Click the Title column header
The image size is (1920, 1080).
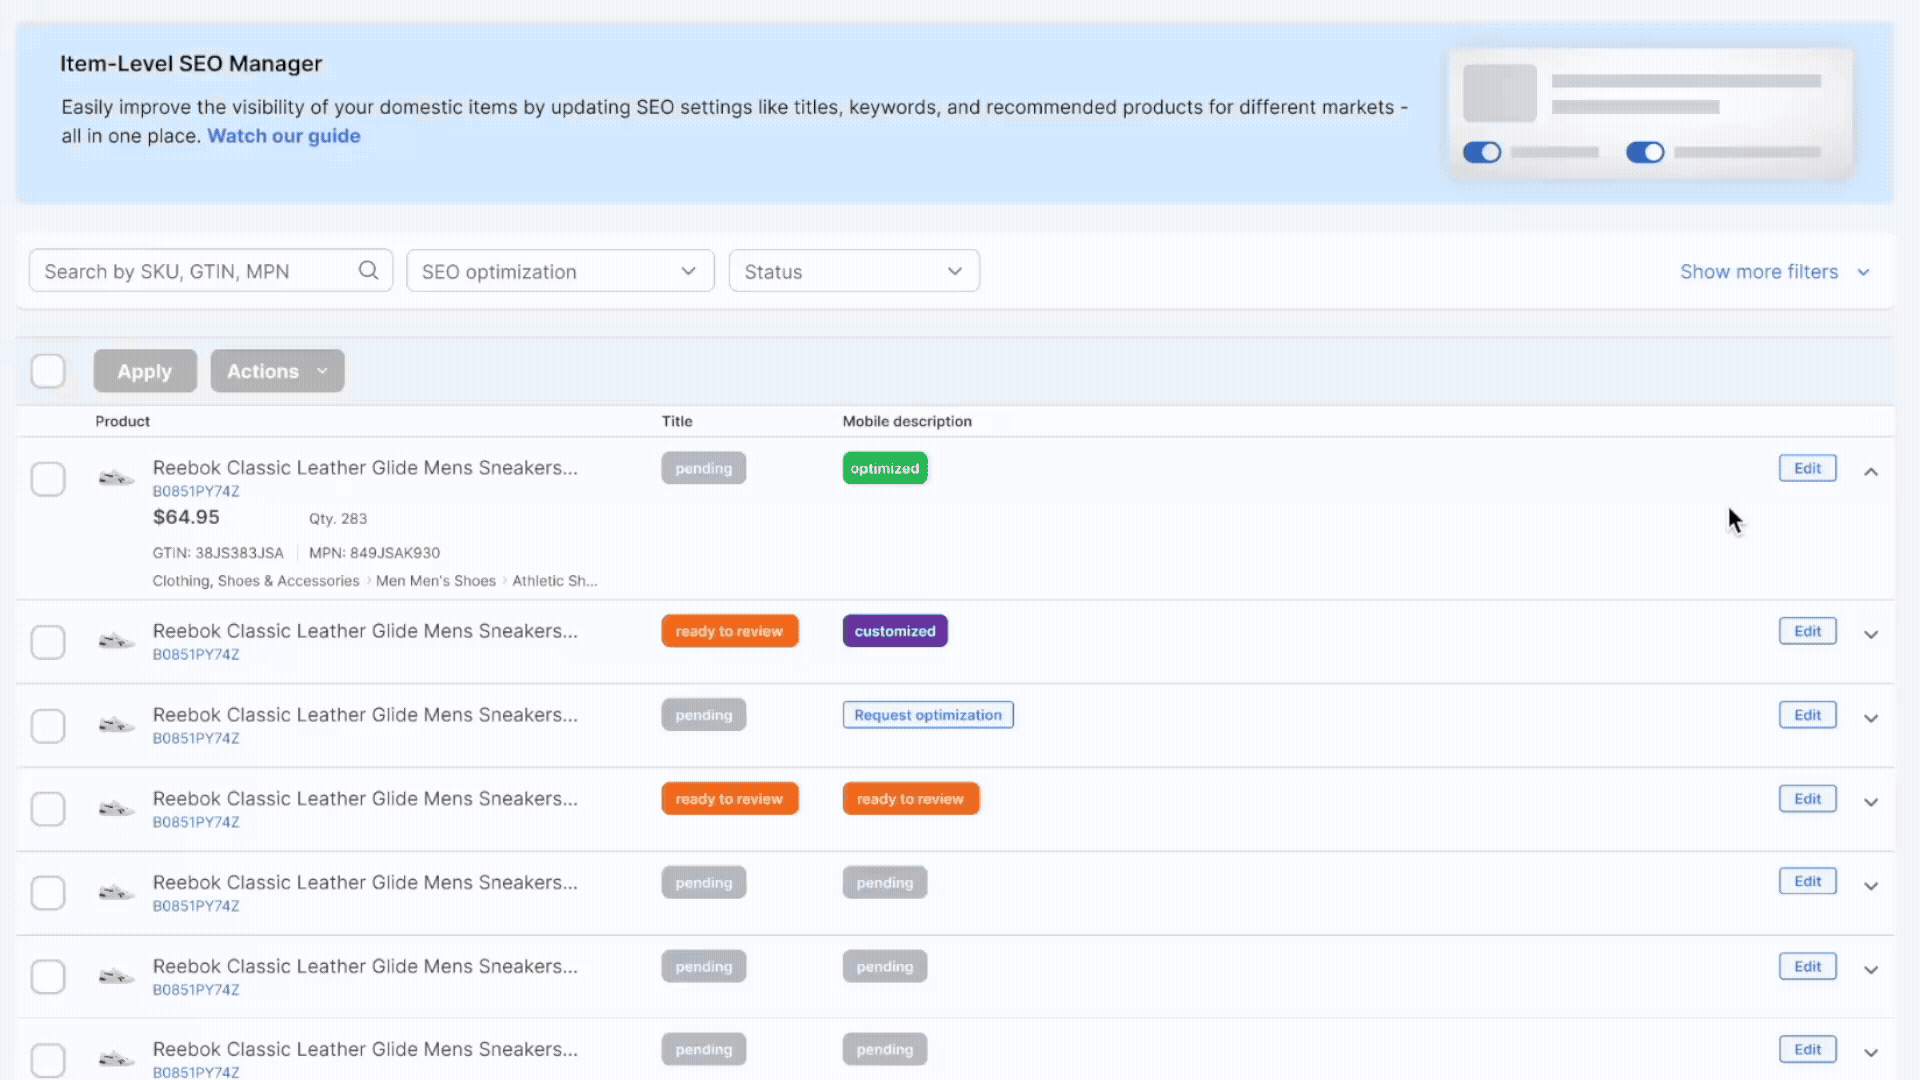677,421
